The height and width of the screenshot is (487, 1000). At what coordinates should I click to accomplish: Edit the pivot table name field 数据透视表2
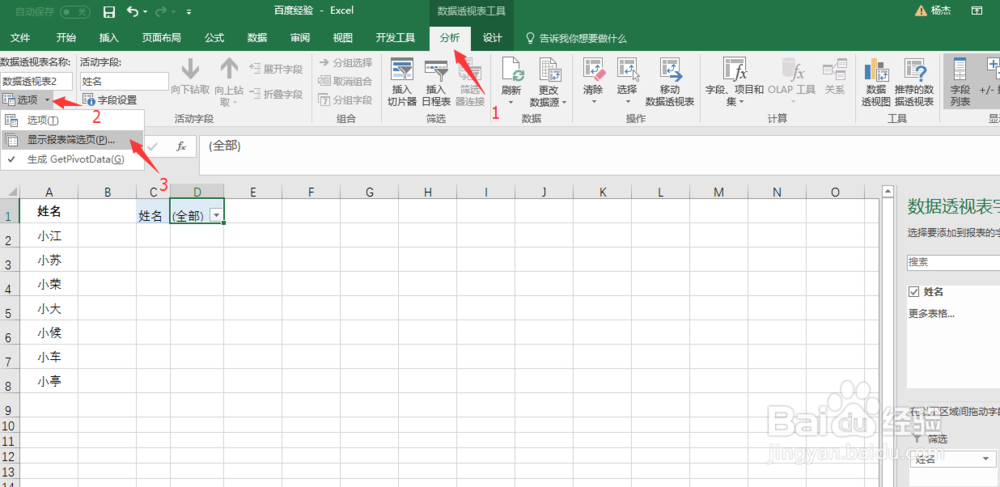coord(36,81)
